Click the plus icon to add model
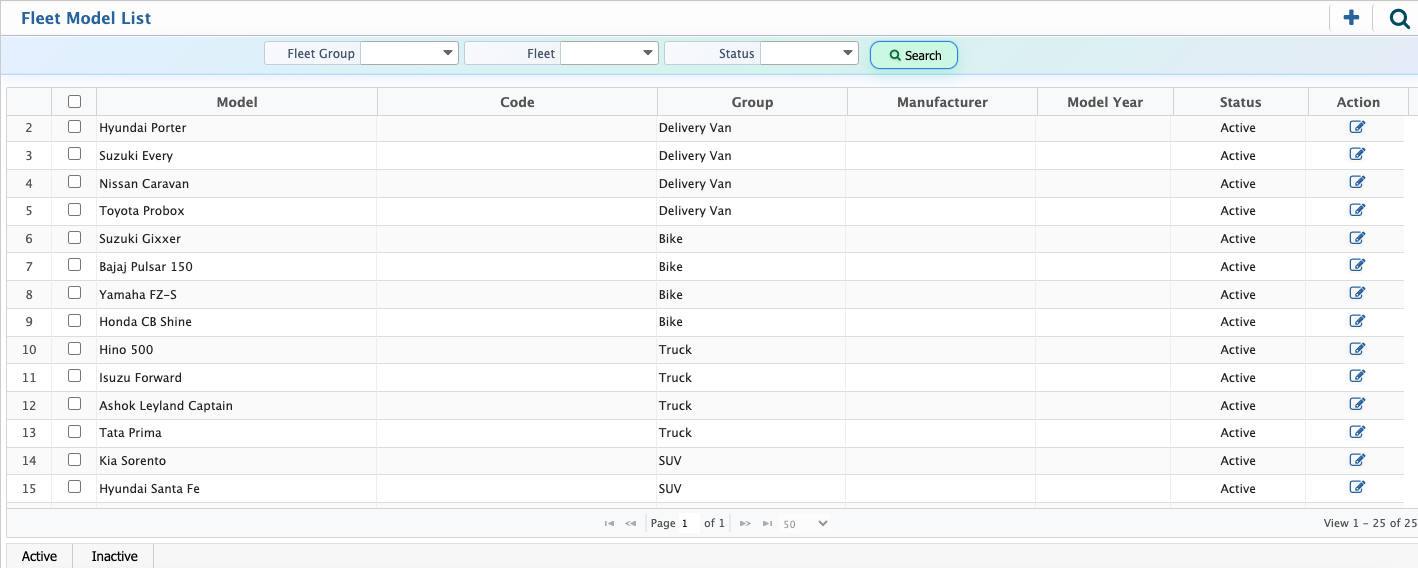 [1351, 17]
